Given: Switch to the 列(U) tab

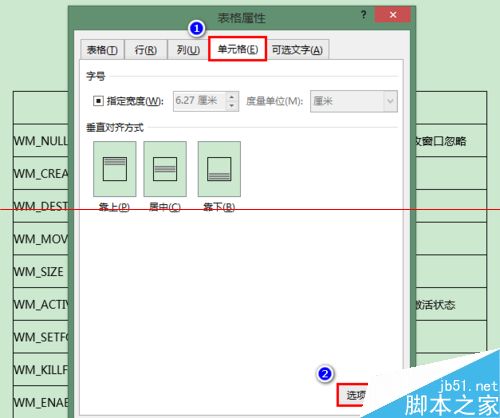Looking at the screenshot, I should point(188,50).
